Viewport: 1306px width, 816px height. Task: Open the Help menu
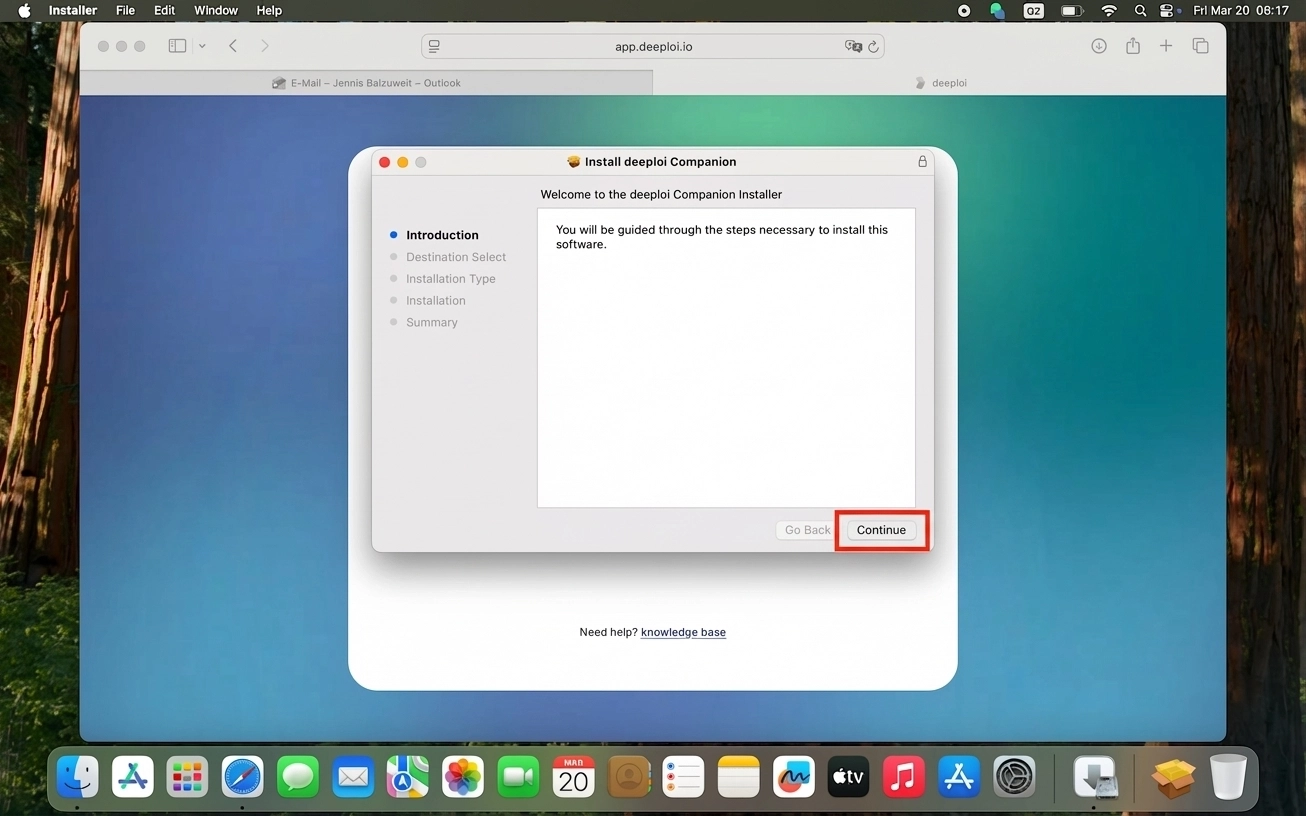[x=269, y=10]
